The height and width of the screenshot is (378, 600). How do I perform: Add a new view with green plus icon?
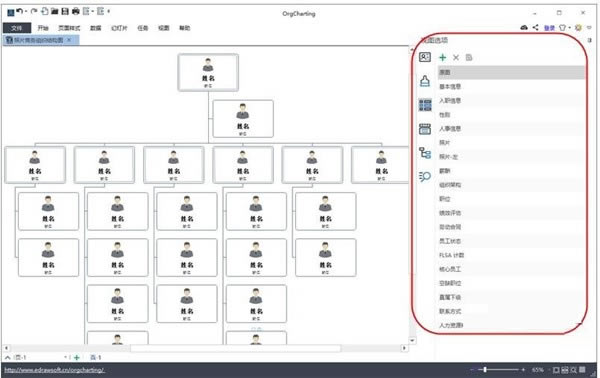443,57
